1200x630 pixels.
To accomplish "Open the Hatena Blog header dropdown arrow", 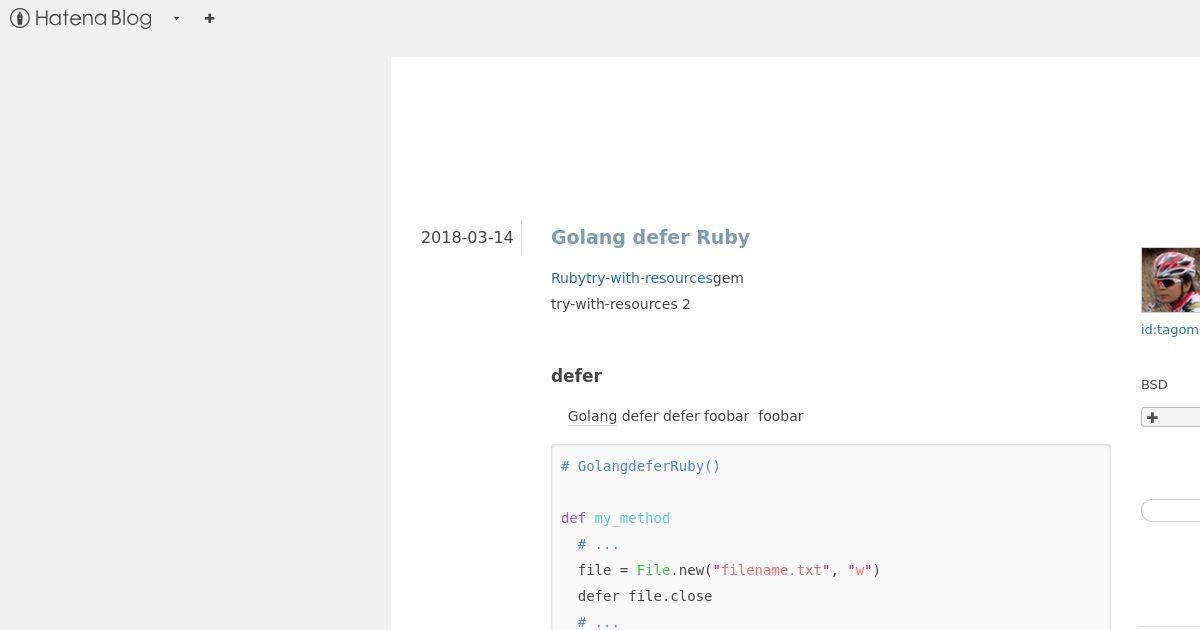I will 176,18.
